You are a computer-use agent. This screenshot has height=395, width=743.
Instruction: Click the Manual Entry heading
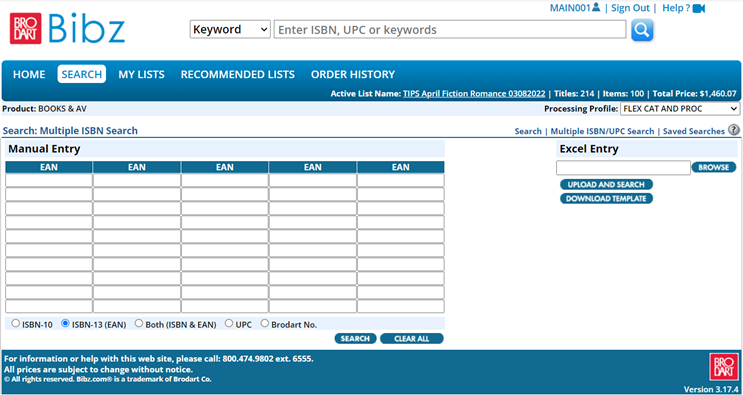click(44, 149)
